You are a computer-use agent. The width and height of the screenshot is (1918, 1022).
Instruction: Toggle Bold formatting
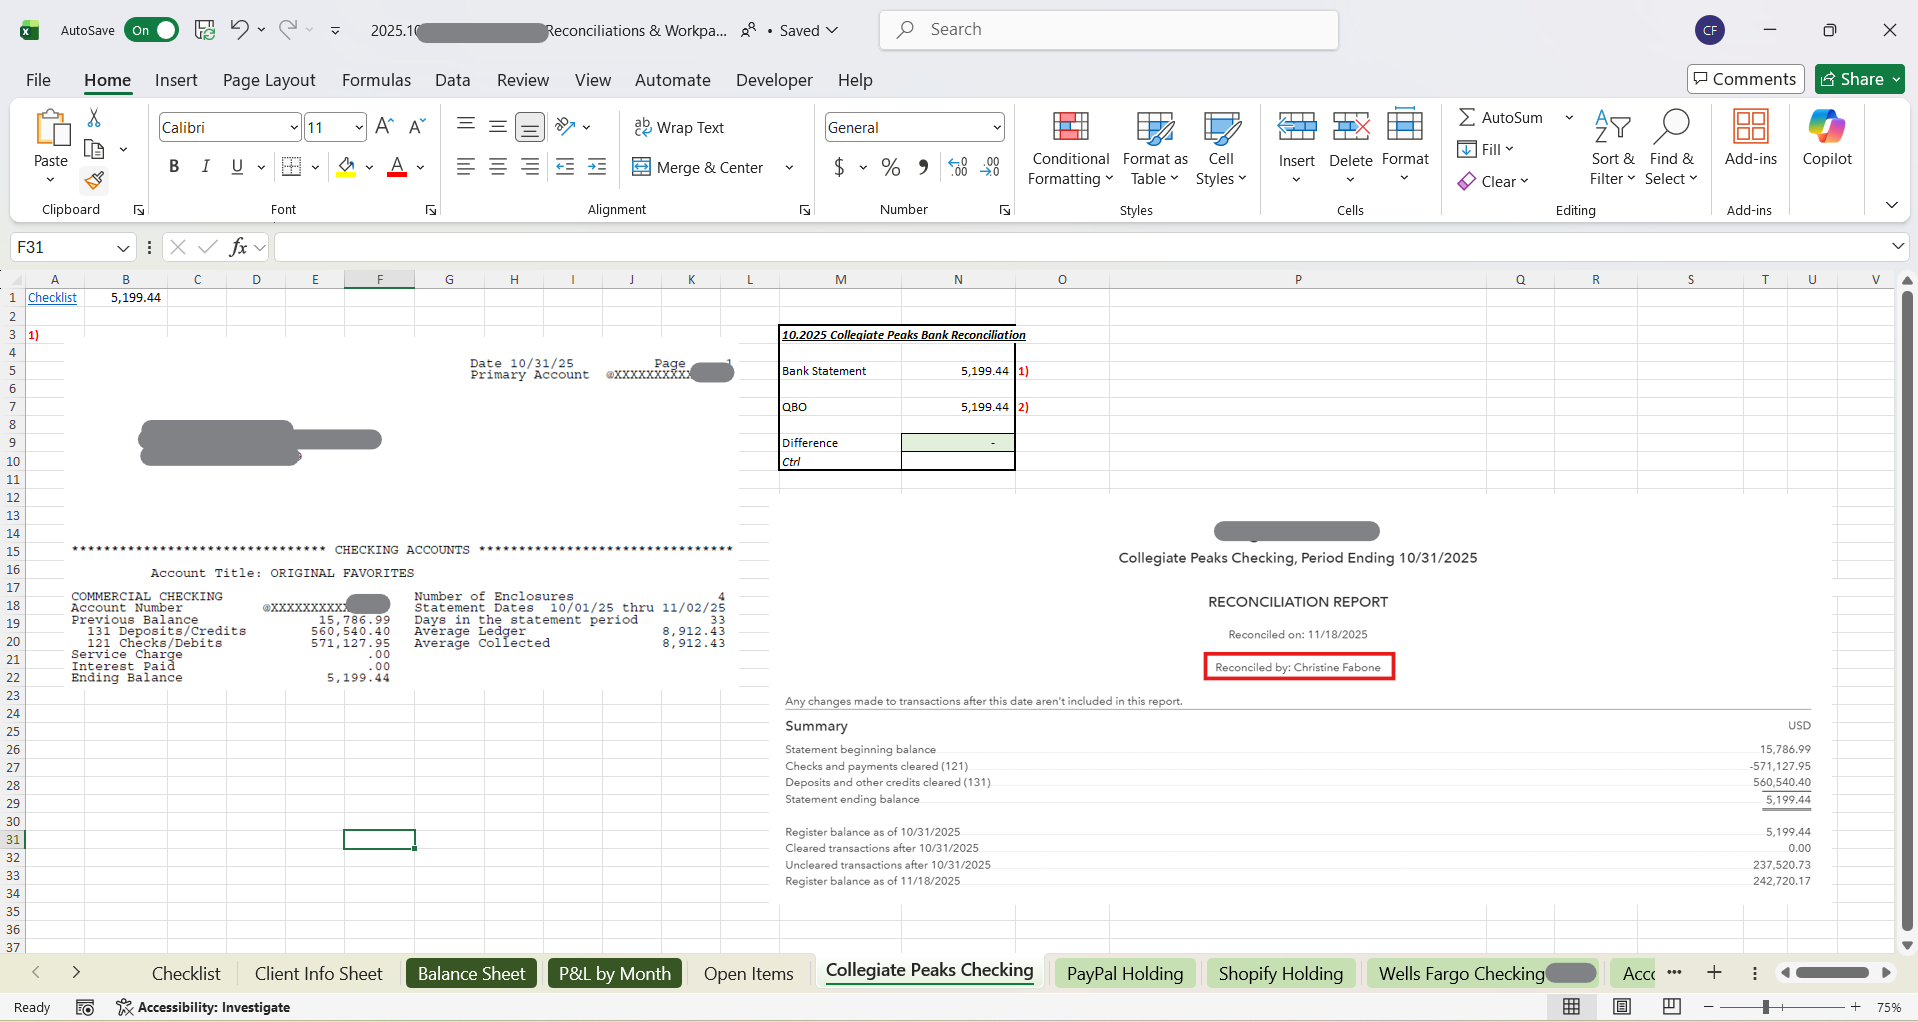[x=174, y=167]
